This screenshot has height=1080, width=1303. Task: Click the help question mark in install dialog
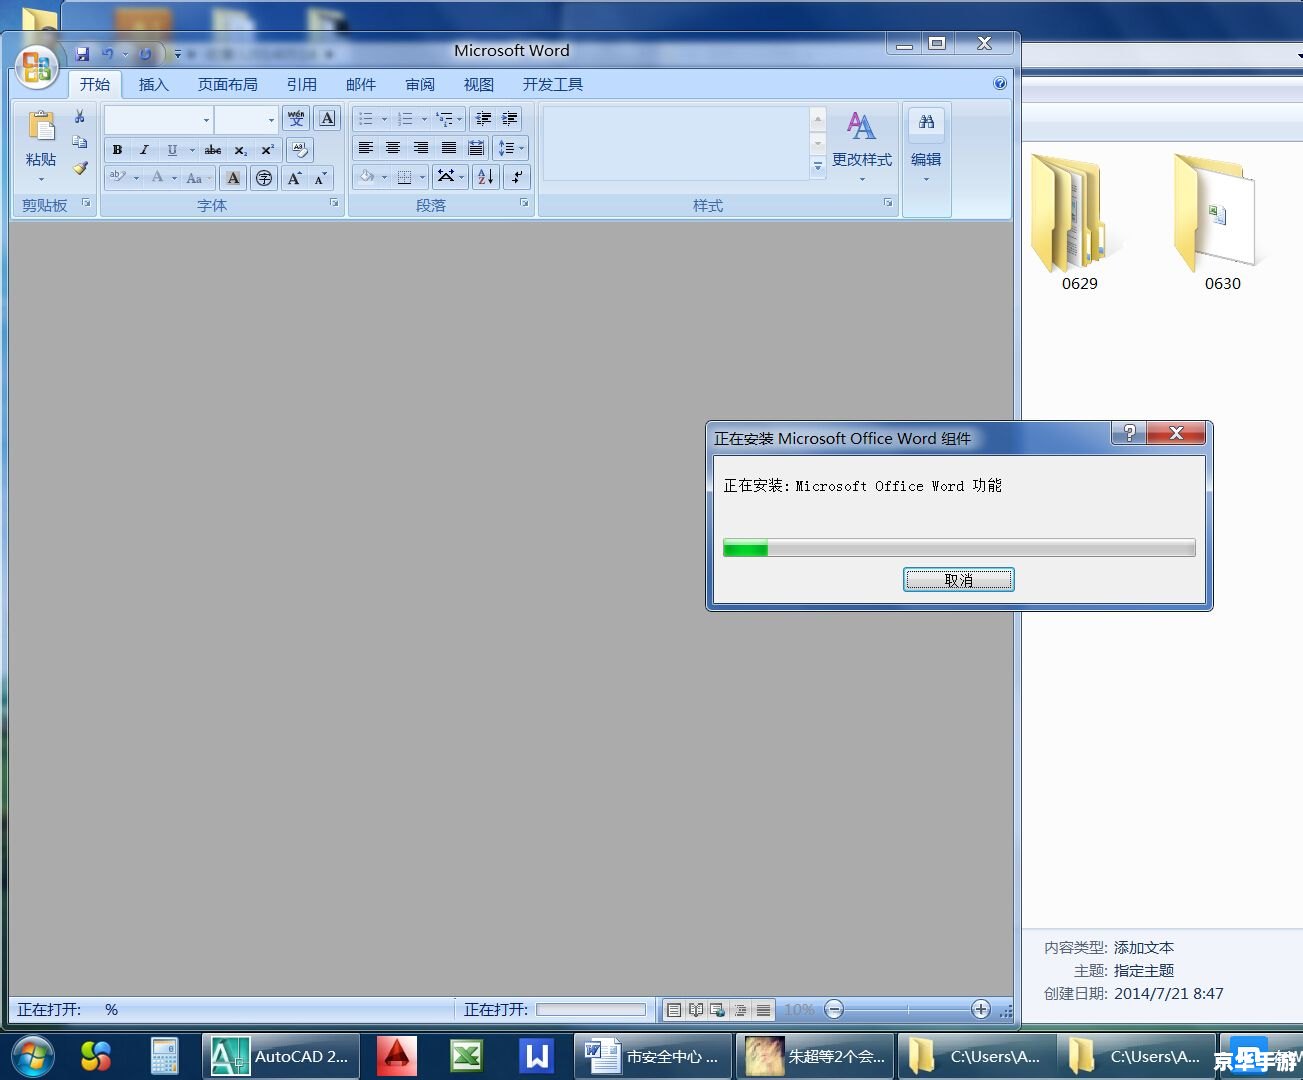pos(1129,433)
